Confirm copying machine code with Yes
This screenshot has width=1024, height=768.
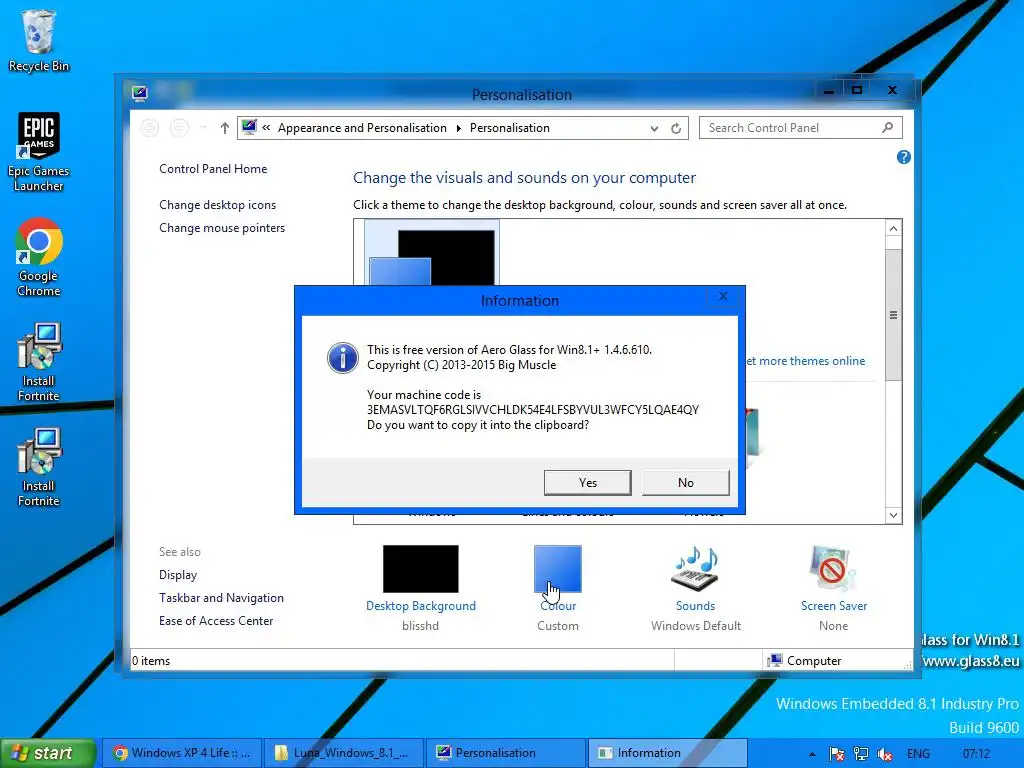[x=587, y=483]
